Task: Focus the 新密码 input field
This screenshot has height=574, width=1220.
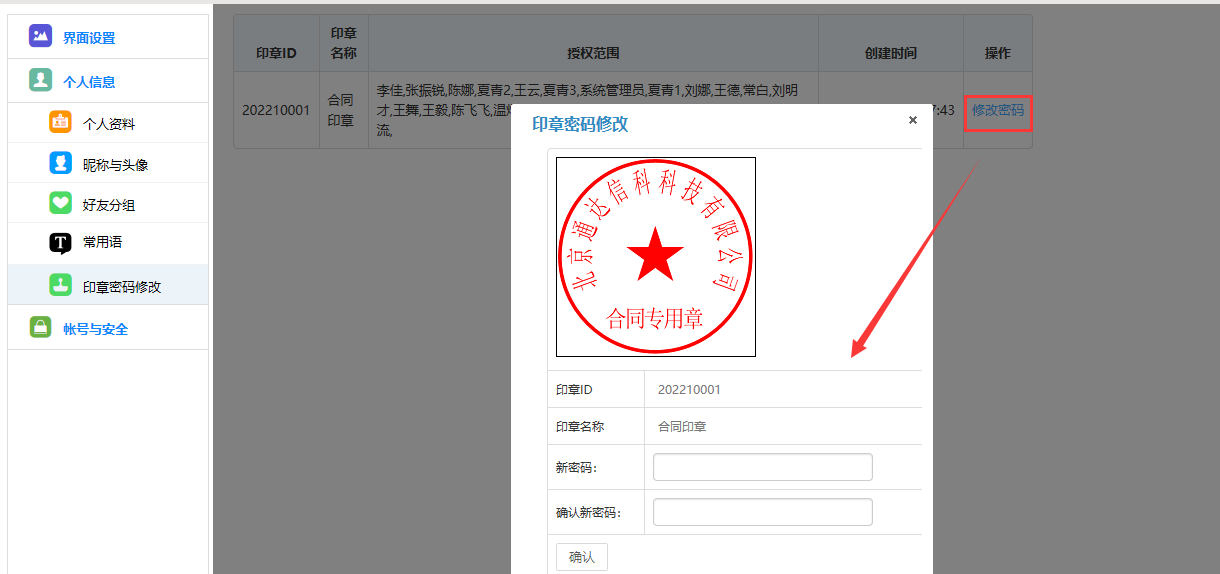Action: 762,467
